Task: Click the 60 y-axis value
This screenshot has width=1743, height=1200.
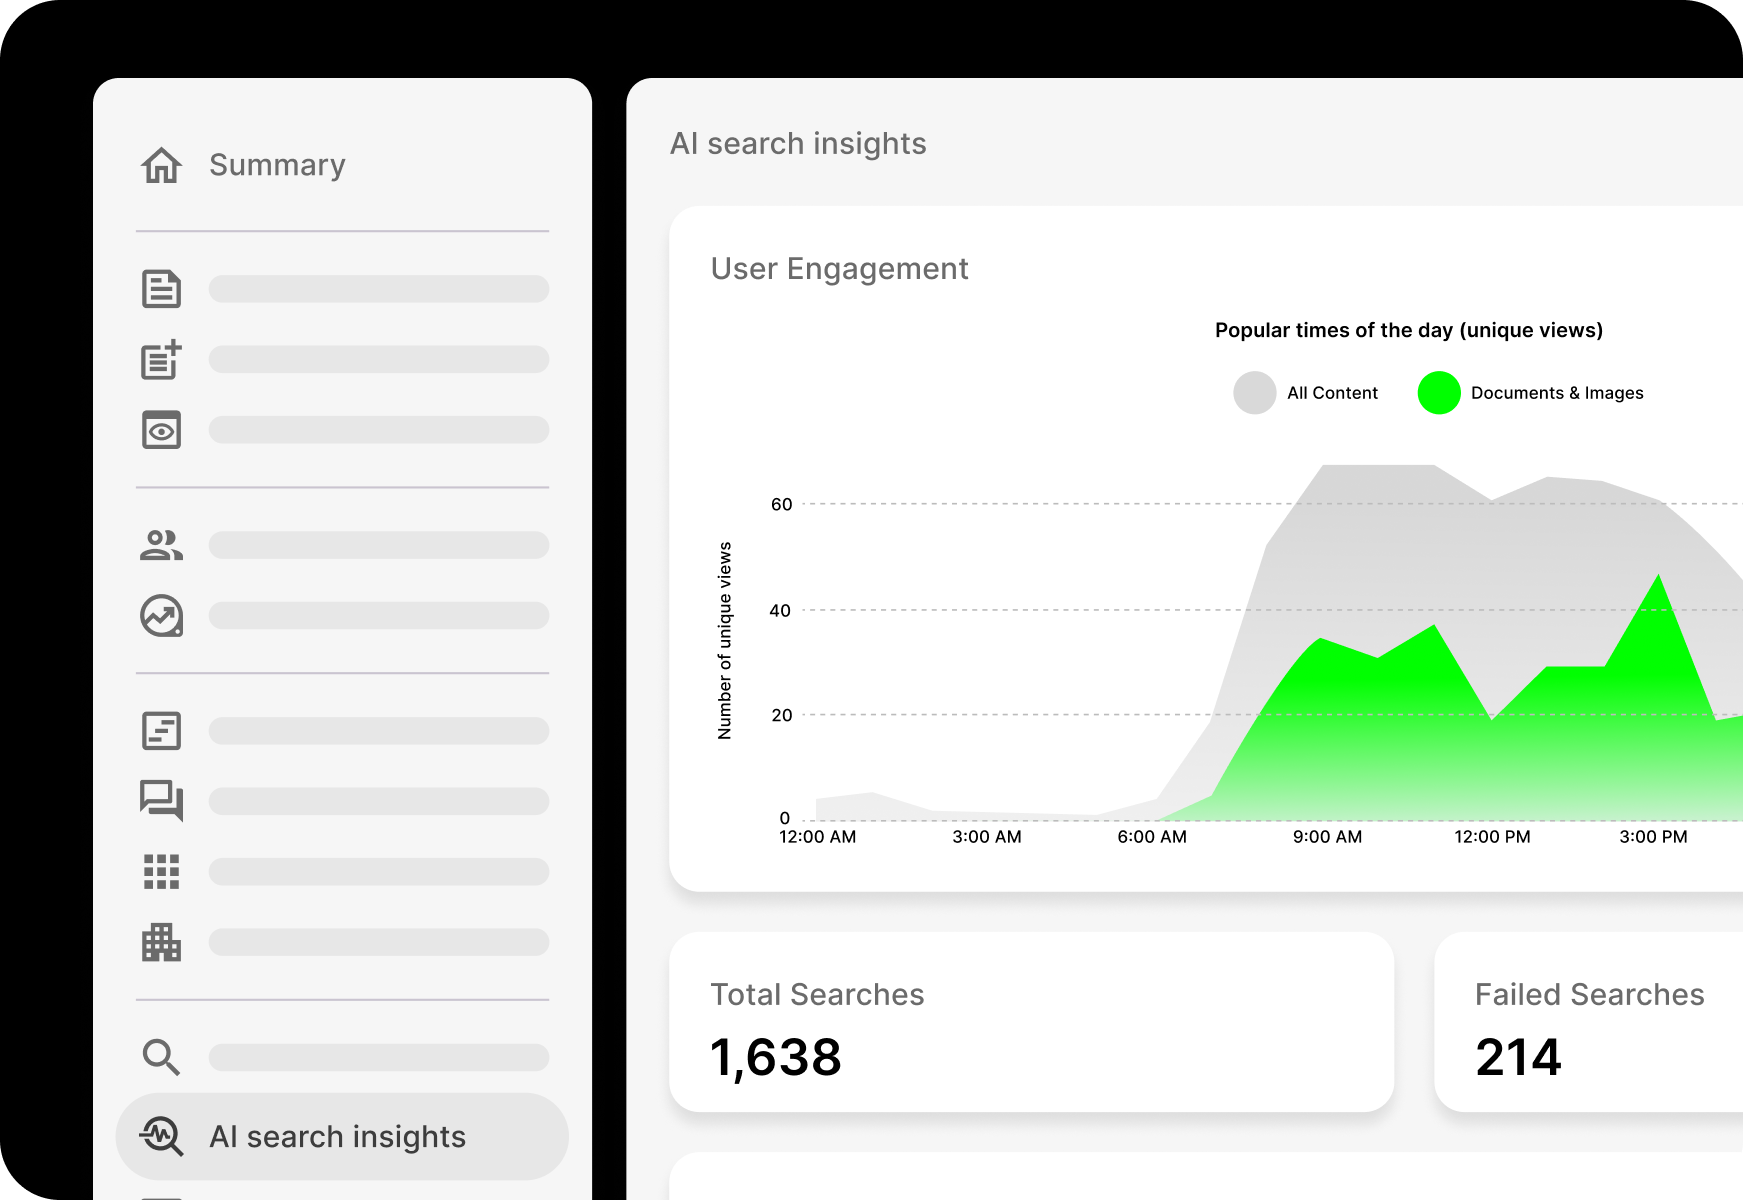Action: point(781,505)
